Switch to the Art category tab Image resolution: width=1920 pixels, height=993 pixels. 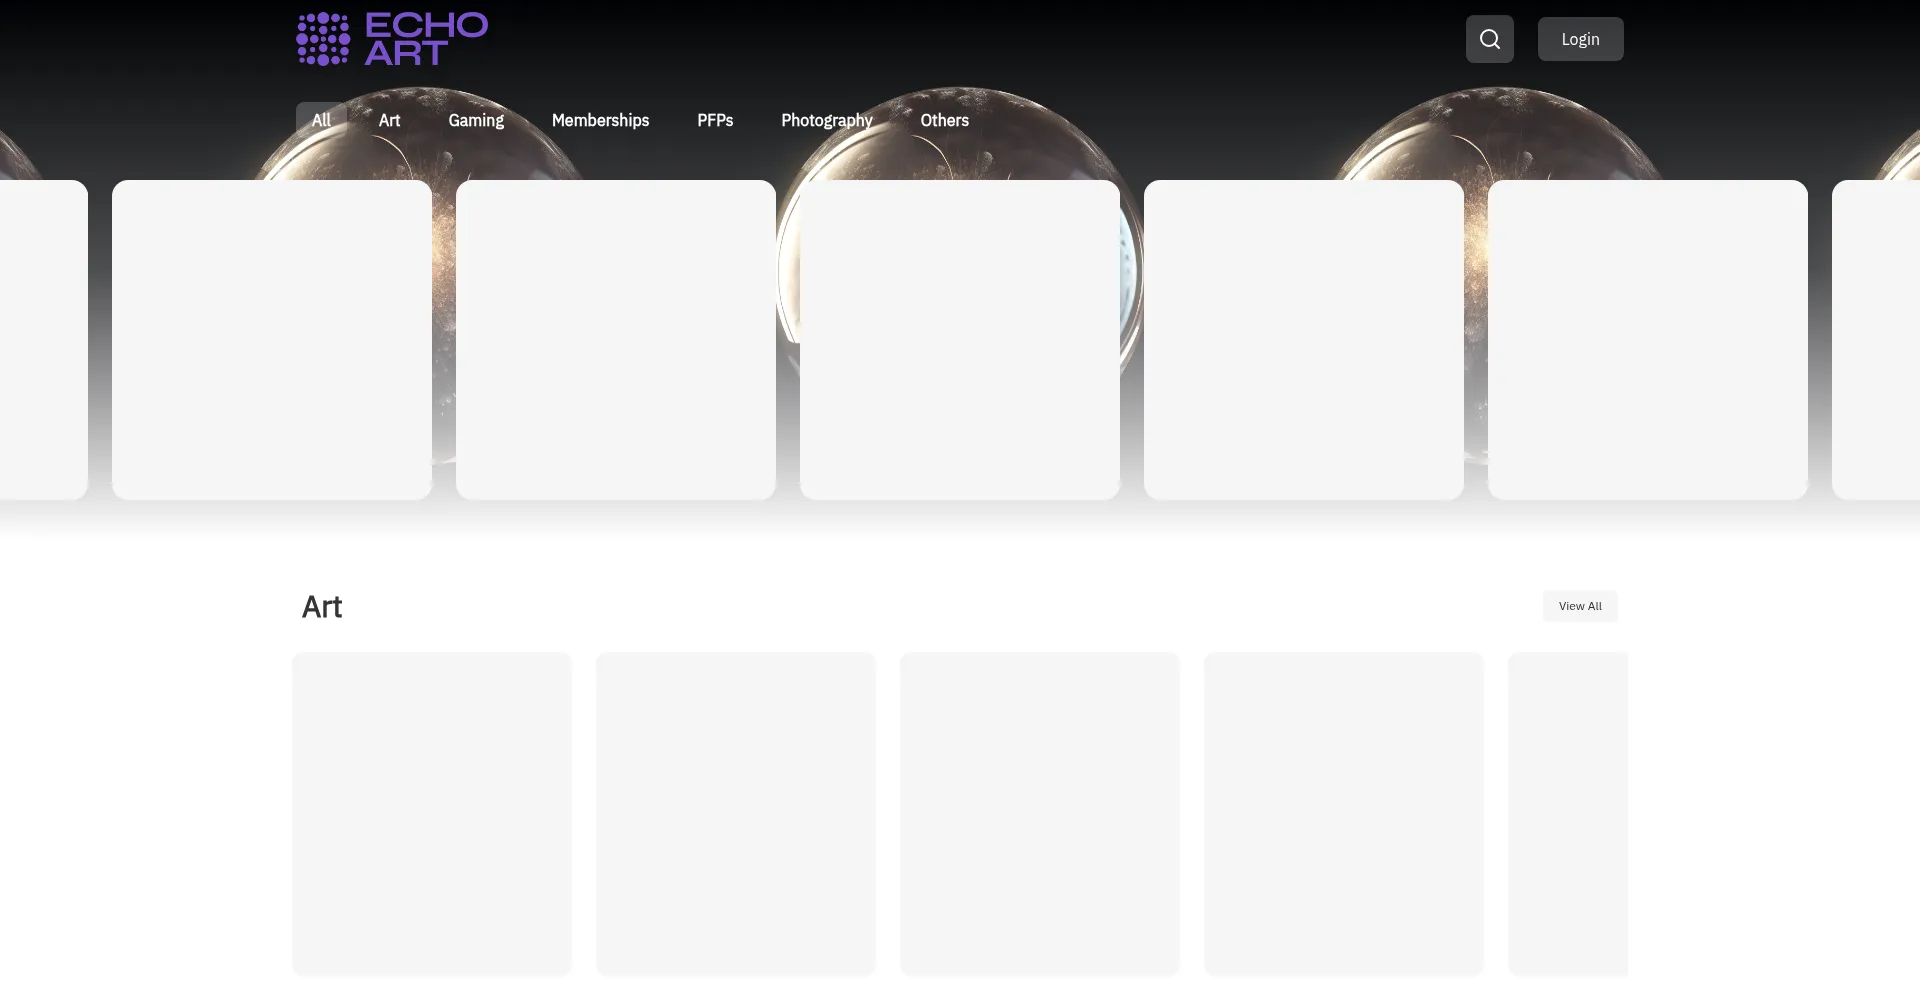pos(389,120)
